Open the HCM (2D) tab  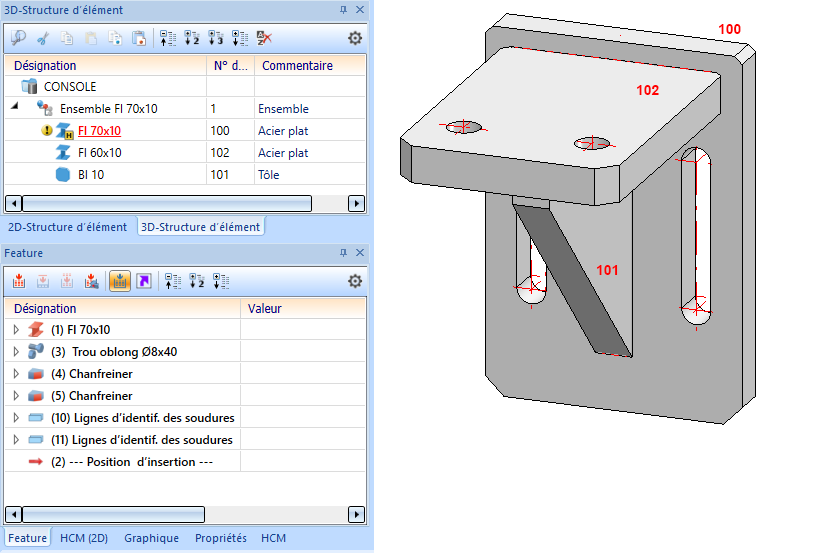click(84, 538)
